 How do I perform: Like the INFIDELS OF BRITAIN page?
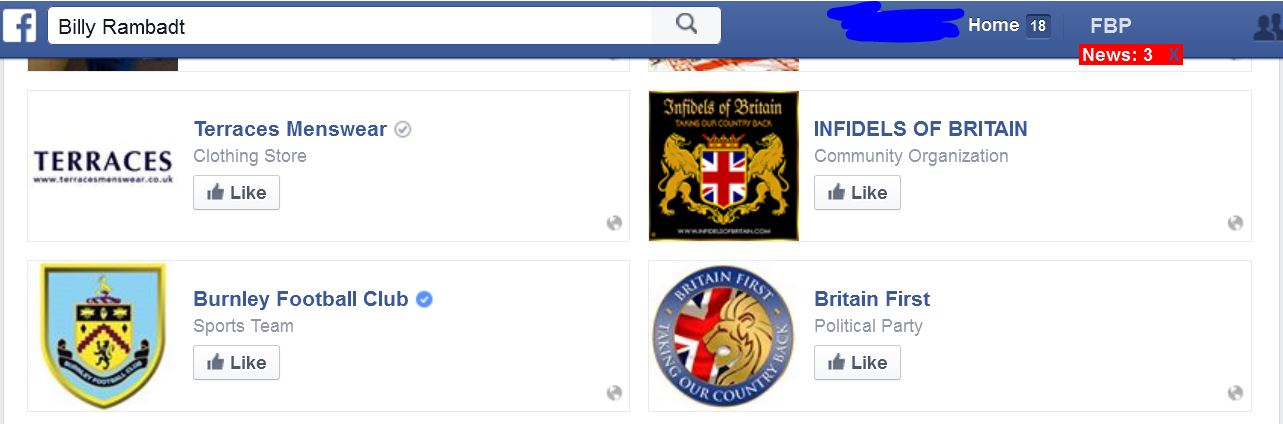pyautogui.click(x=857, y=193)
